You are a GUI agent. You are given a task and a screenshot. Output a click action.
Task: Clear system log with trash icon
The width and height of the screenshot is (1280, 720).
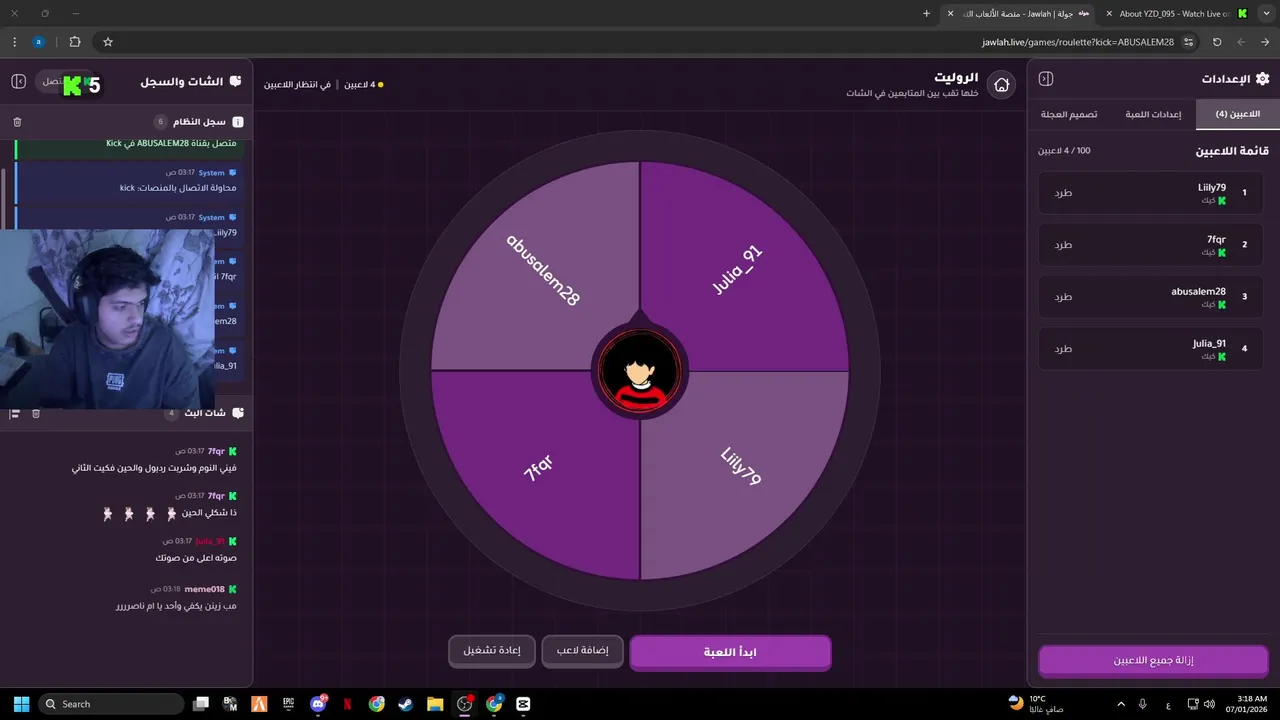(17, 122)
